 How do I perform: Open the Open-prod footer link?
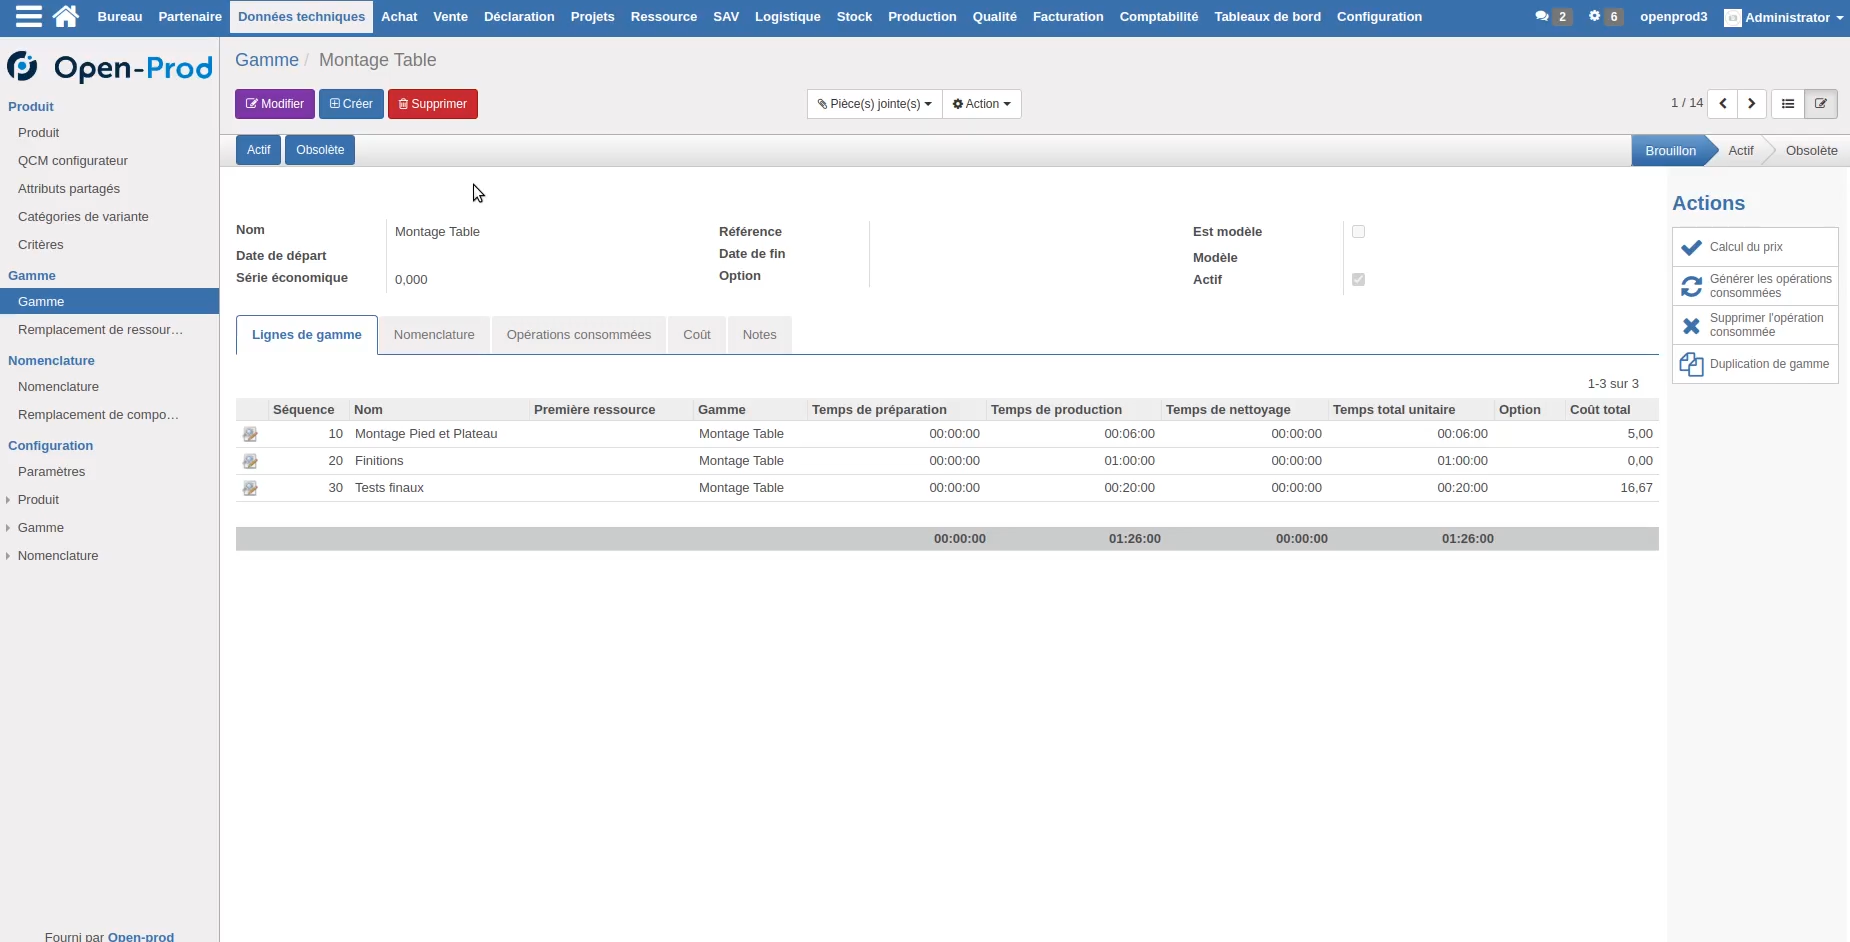click(x=141, y=936)
